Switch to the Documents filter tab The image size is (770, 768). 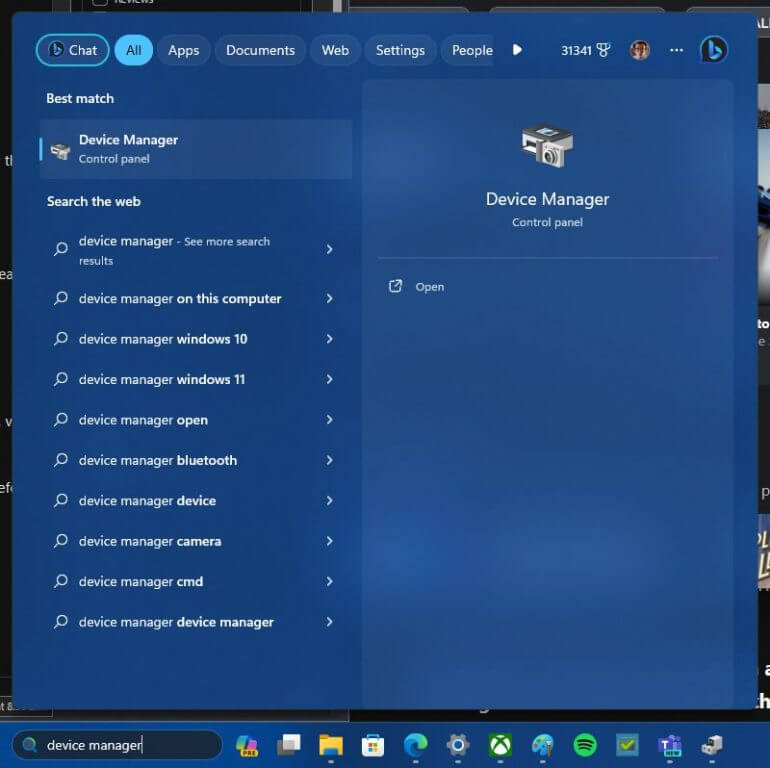pos(260,50)
